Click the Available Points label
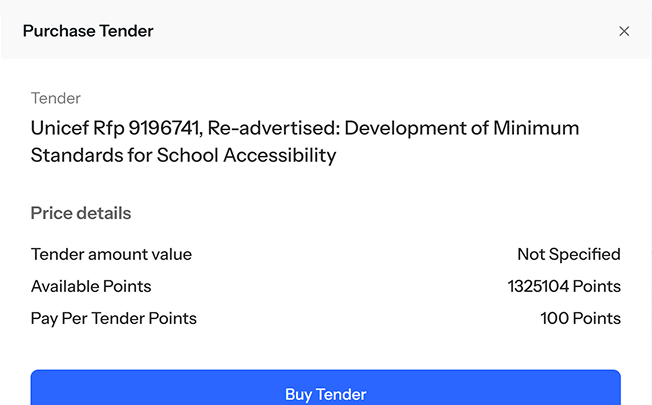652x405 pixels. pyautogui.click(x=91, y=286)
